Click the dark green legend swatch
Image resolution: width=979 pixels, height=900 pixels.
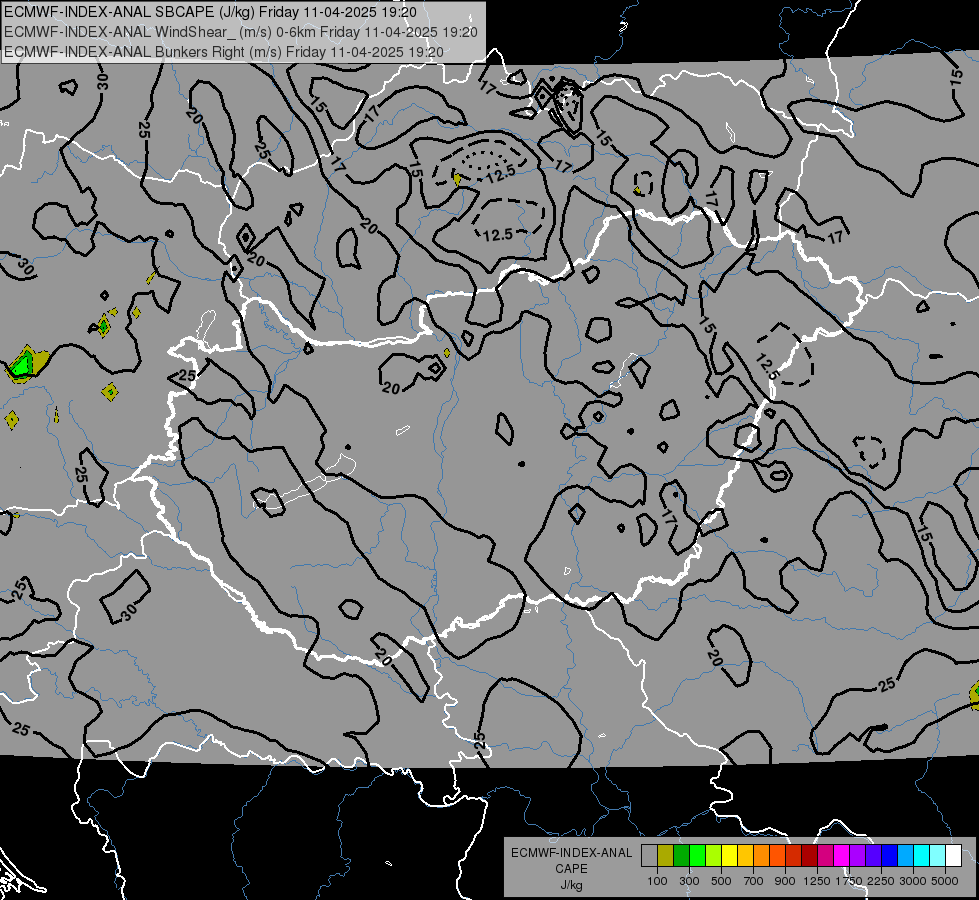coord(681,855)
